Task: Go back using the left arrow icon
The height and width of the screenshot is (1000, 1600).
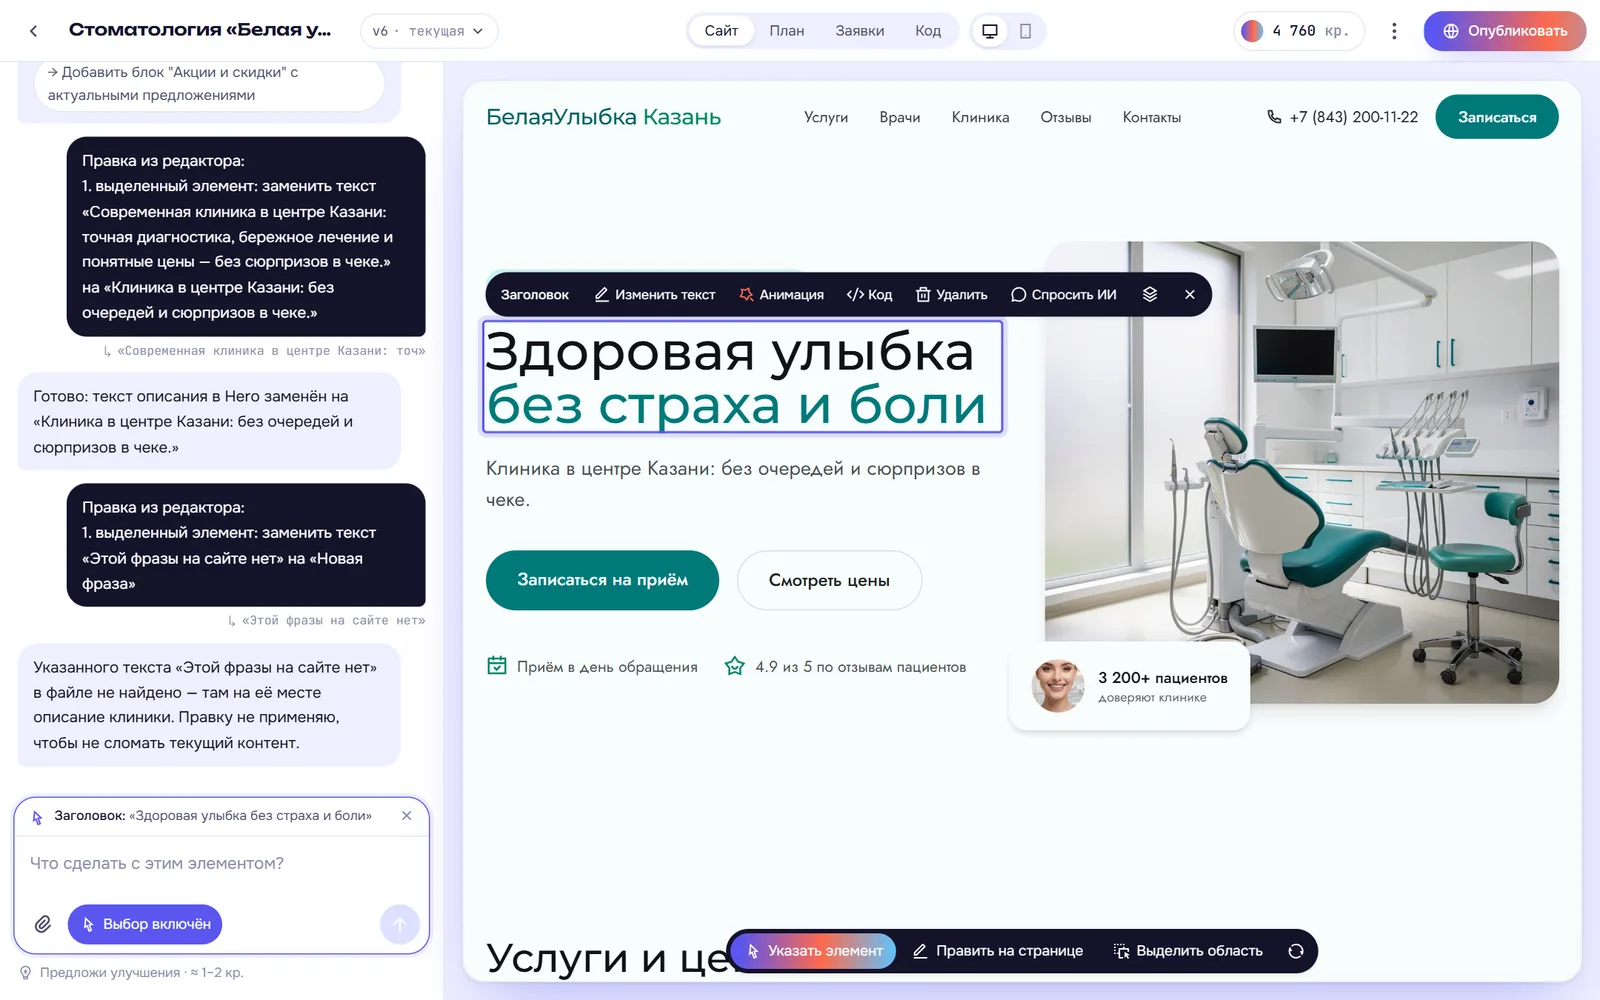Action: click(x=34, y=31)
